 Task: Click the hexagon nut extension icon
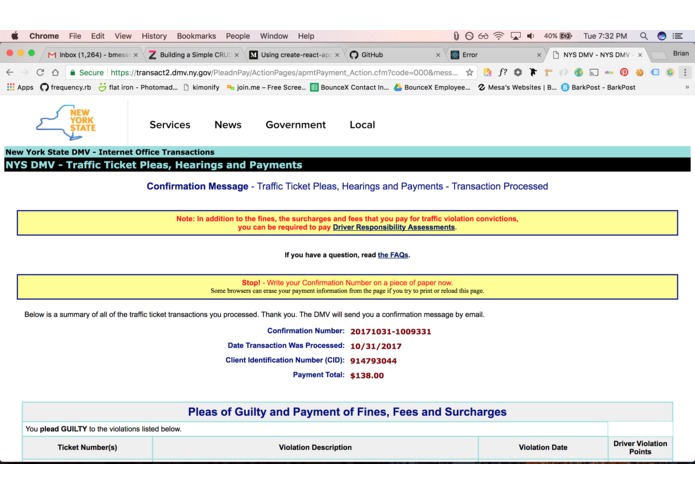518,72
